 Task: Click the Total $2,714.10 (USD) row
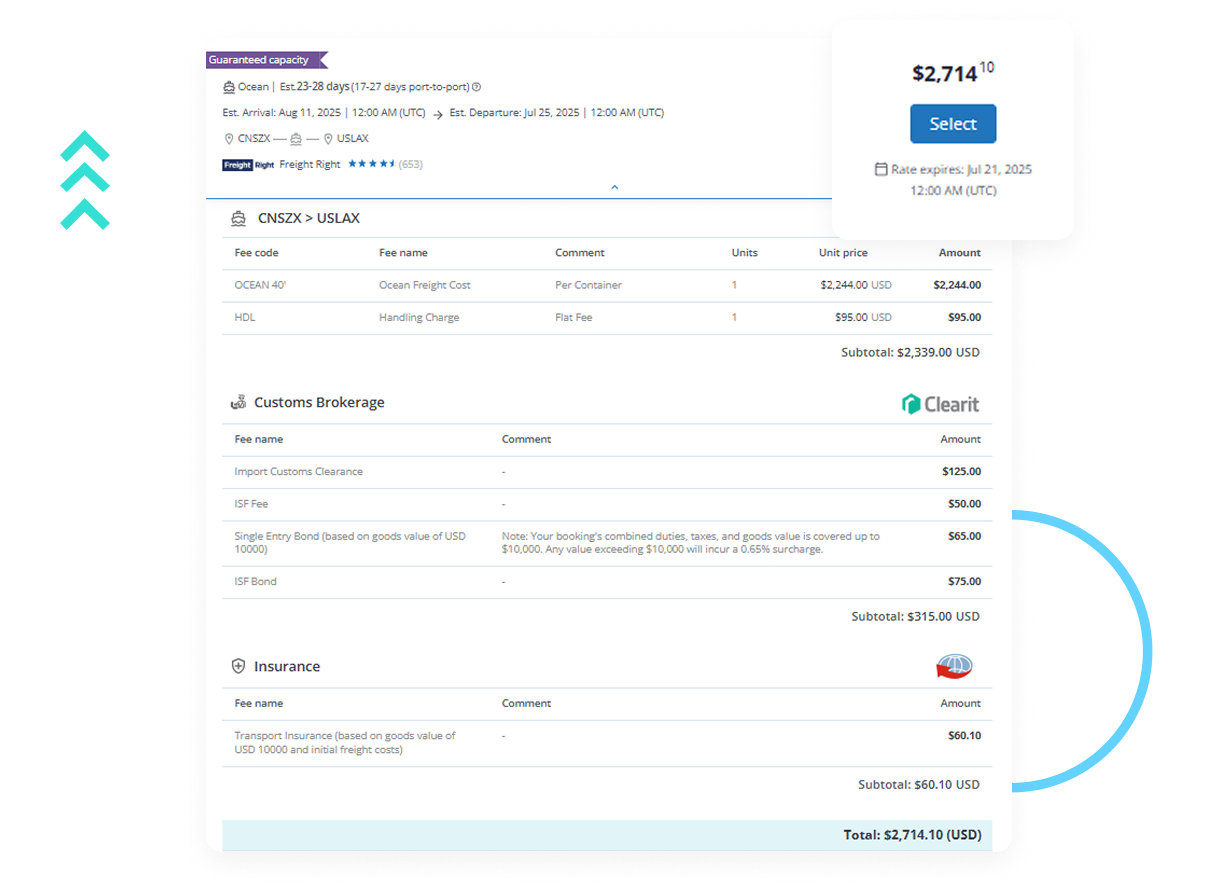(607, 834)
